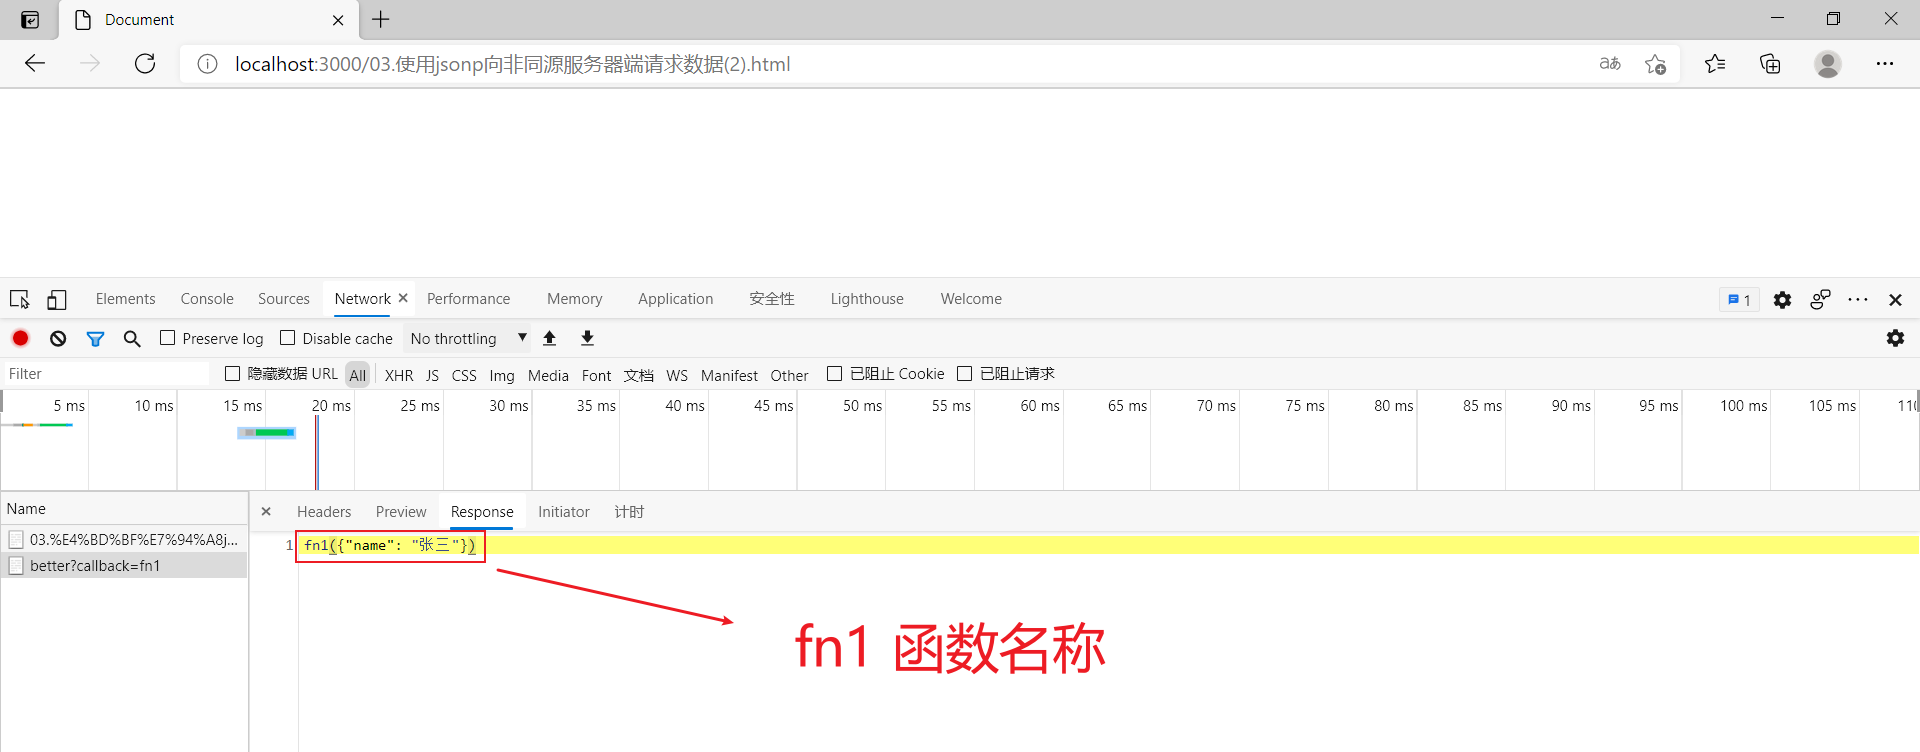Select the 03.%E4%BD%BF... request row
Viewport: 1920px width, 752px height.
(x=124, y=539)
